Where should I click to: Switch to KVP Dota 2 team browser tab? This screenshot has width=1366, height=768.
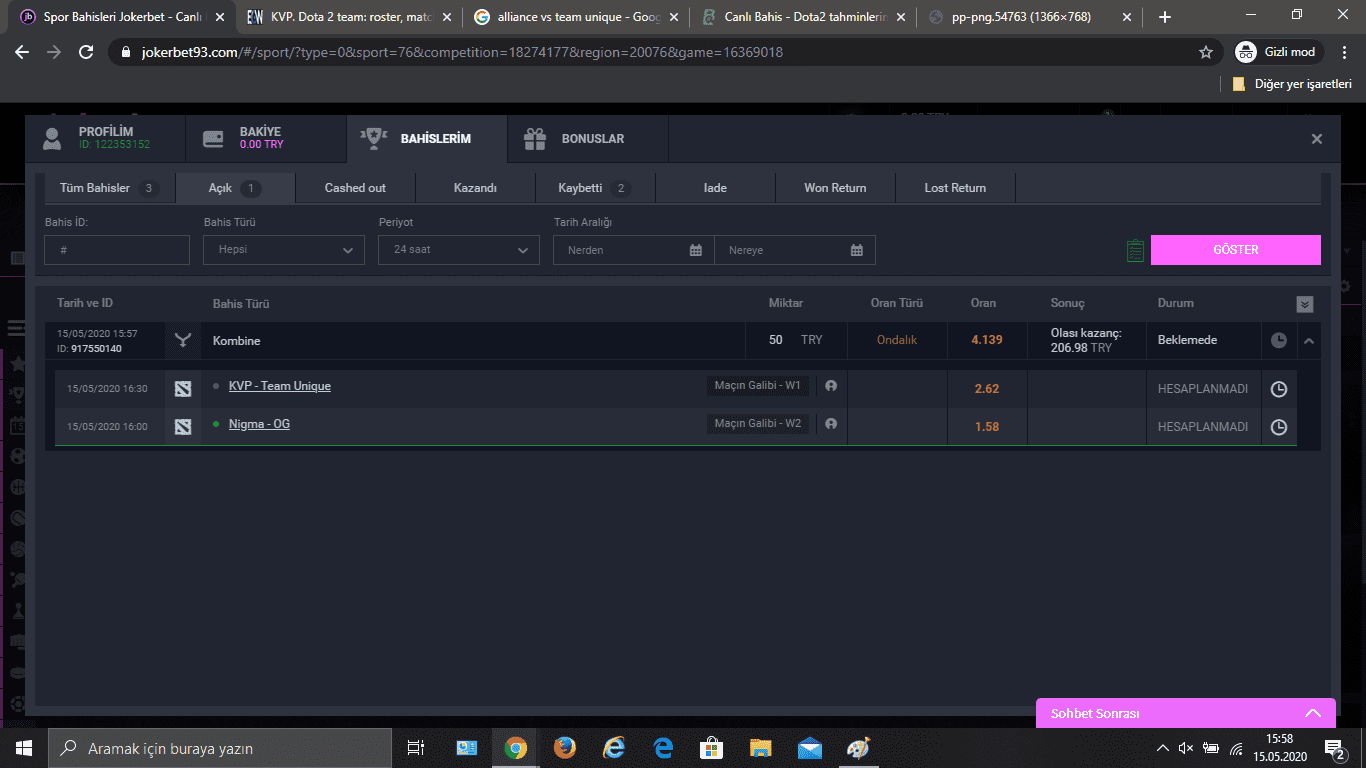point(350,17)
